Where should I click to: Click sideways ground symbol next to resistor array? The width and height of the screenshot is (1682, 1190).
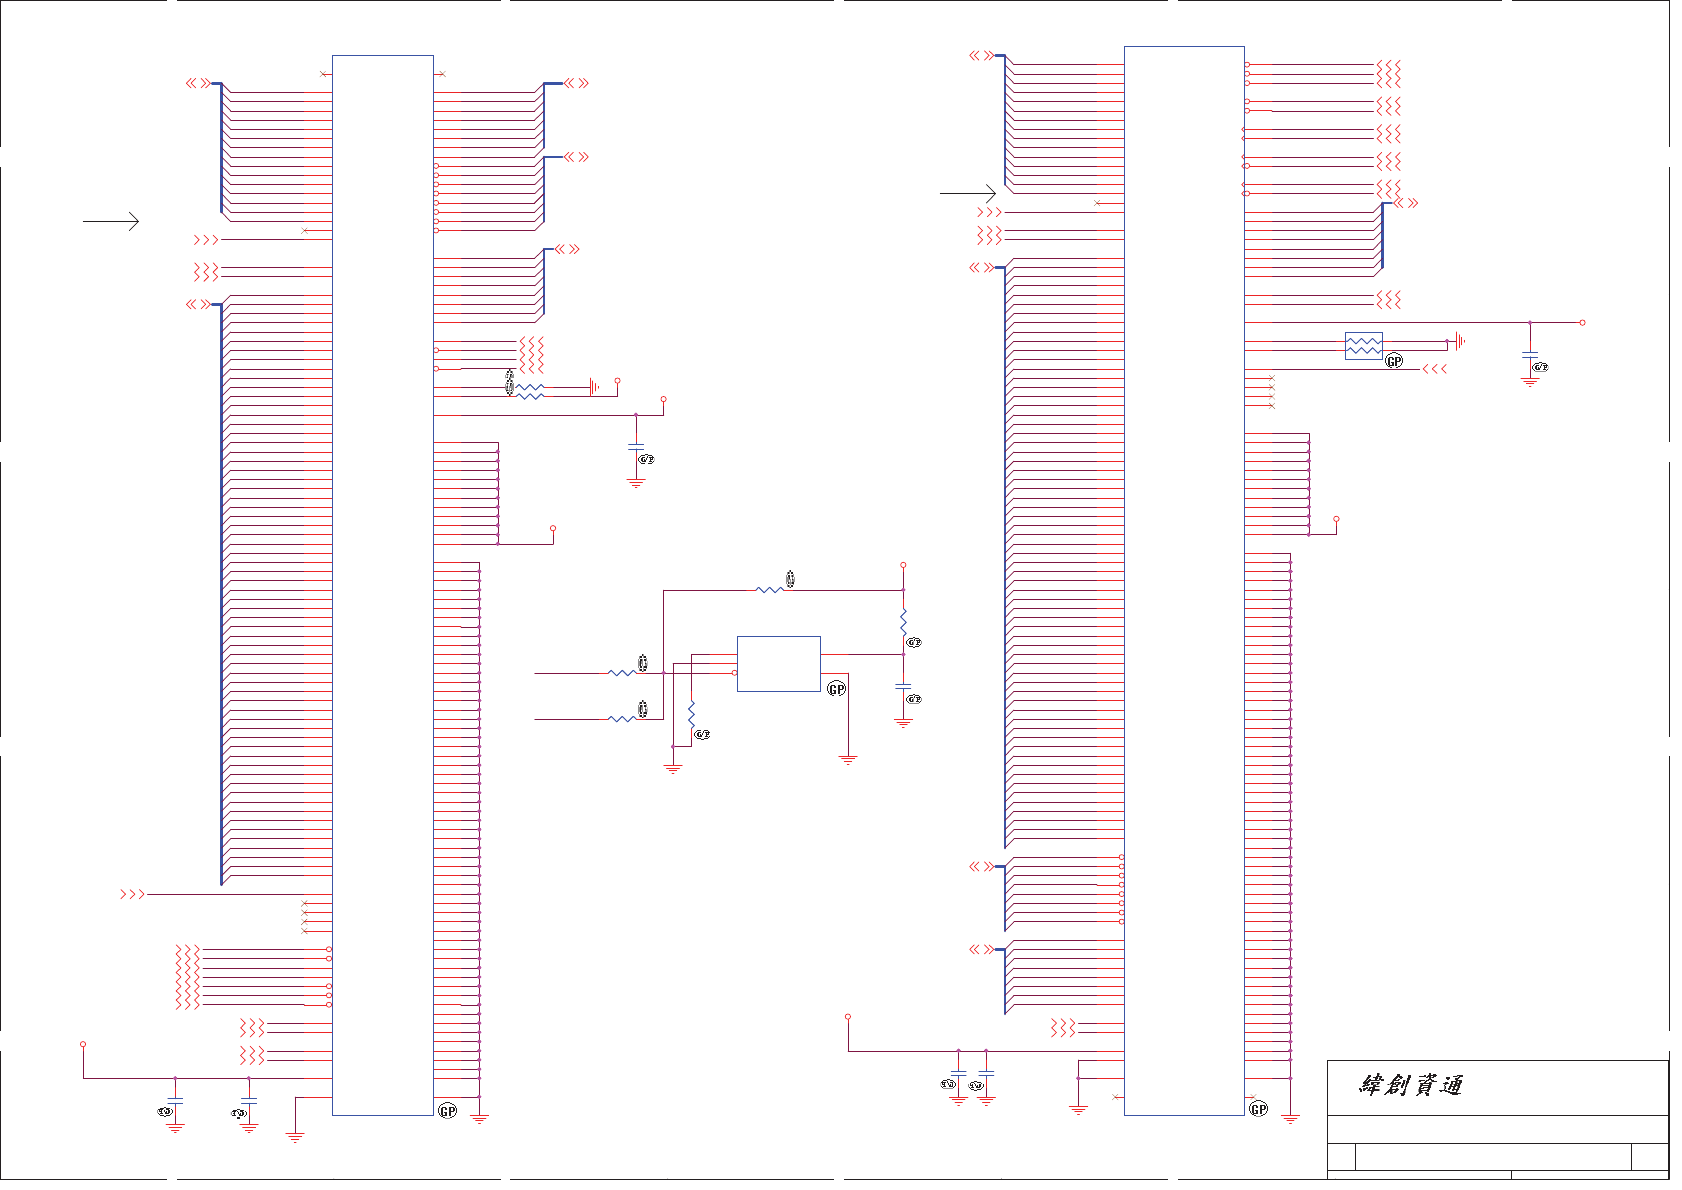(x=1461, y=341)
